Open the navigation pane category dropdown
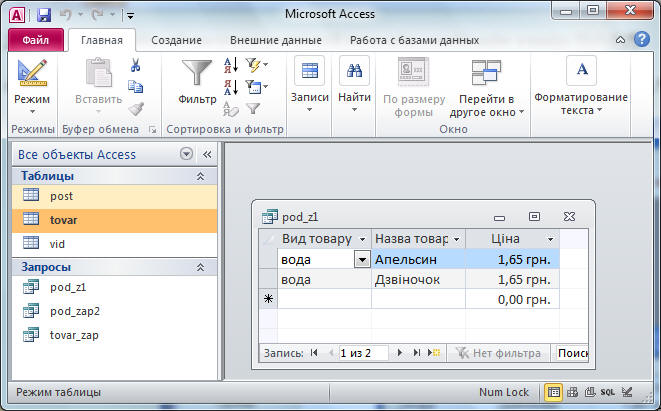 click(x=186, y=154)
